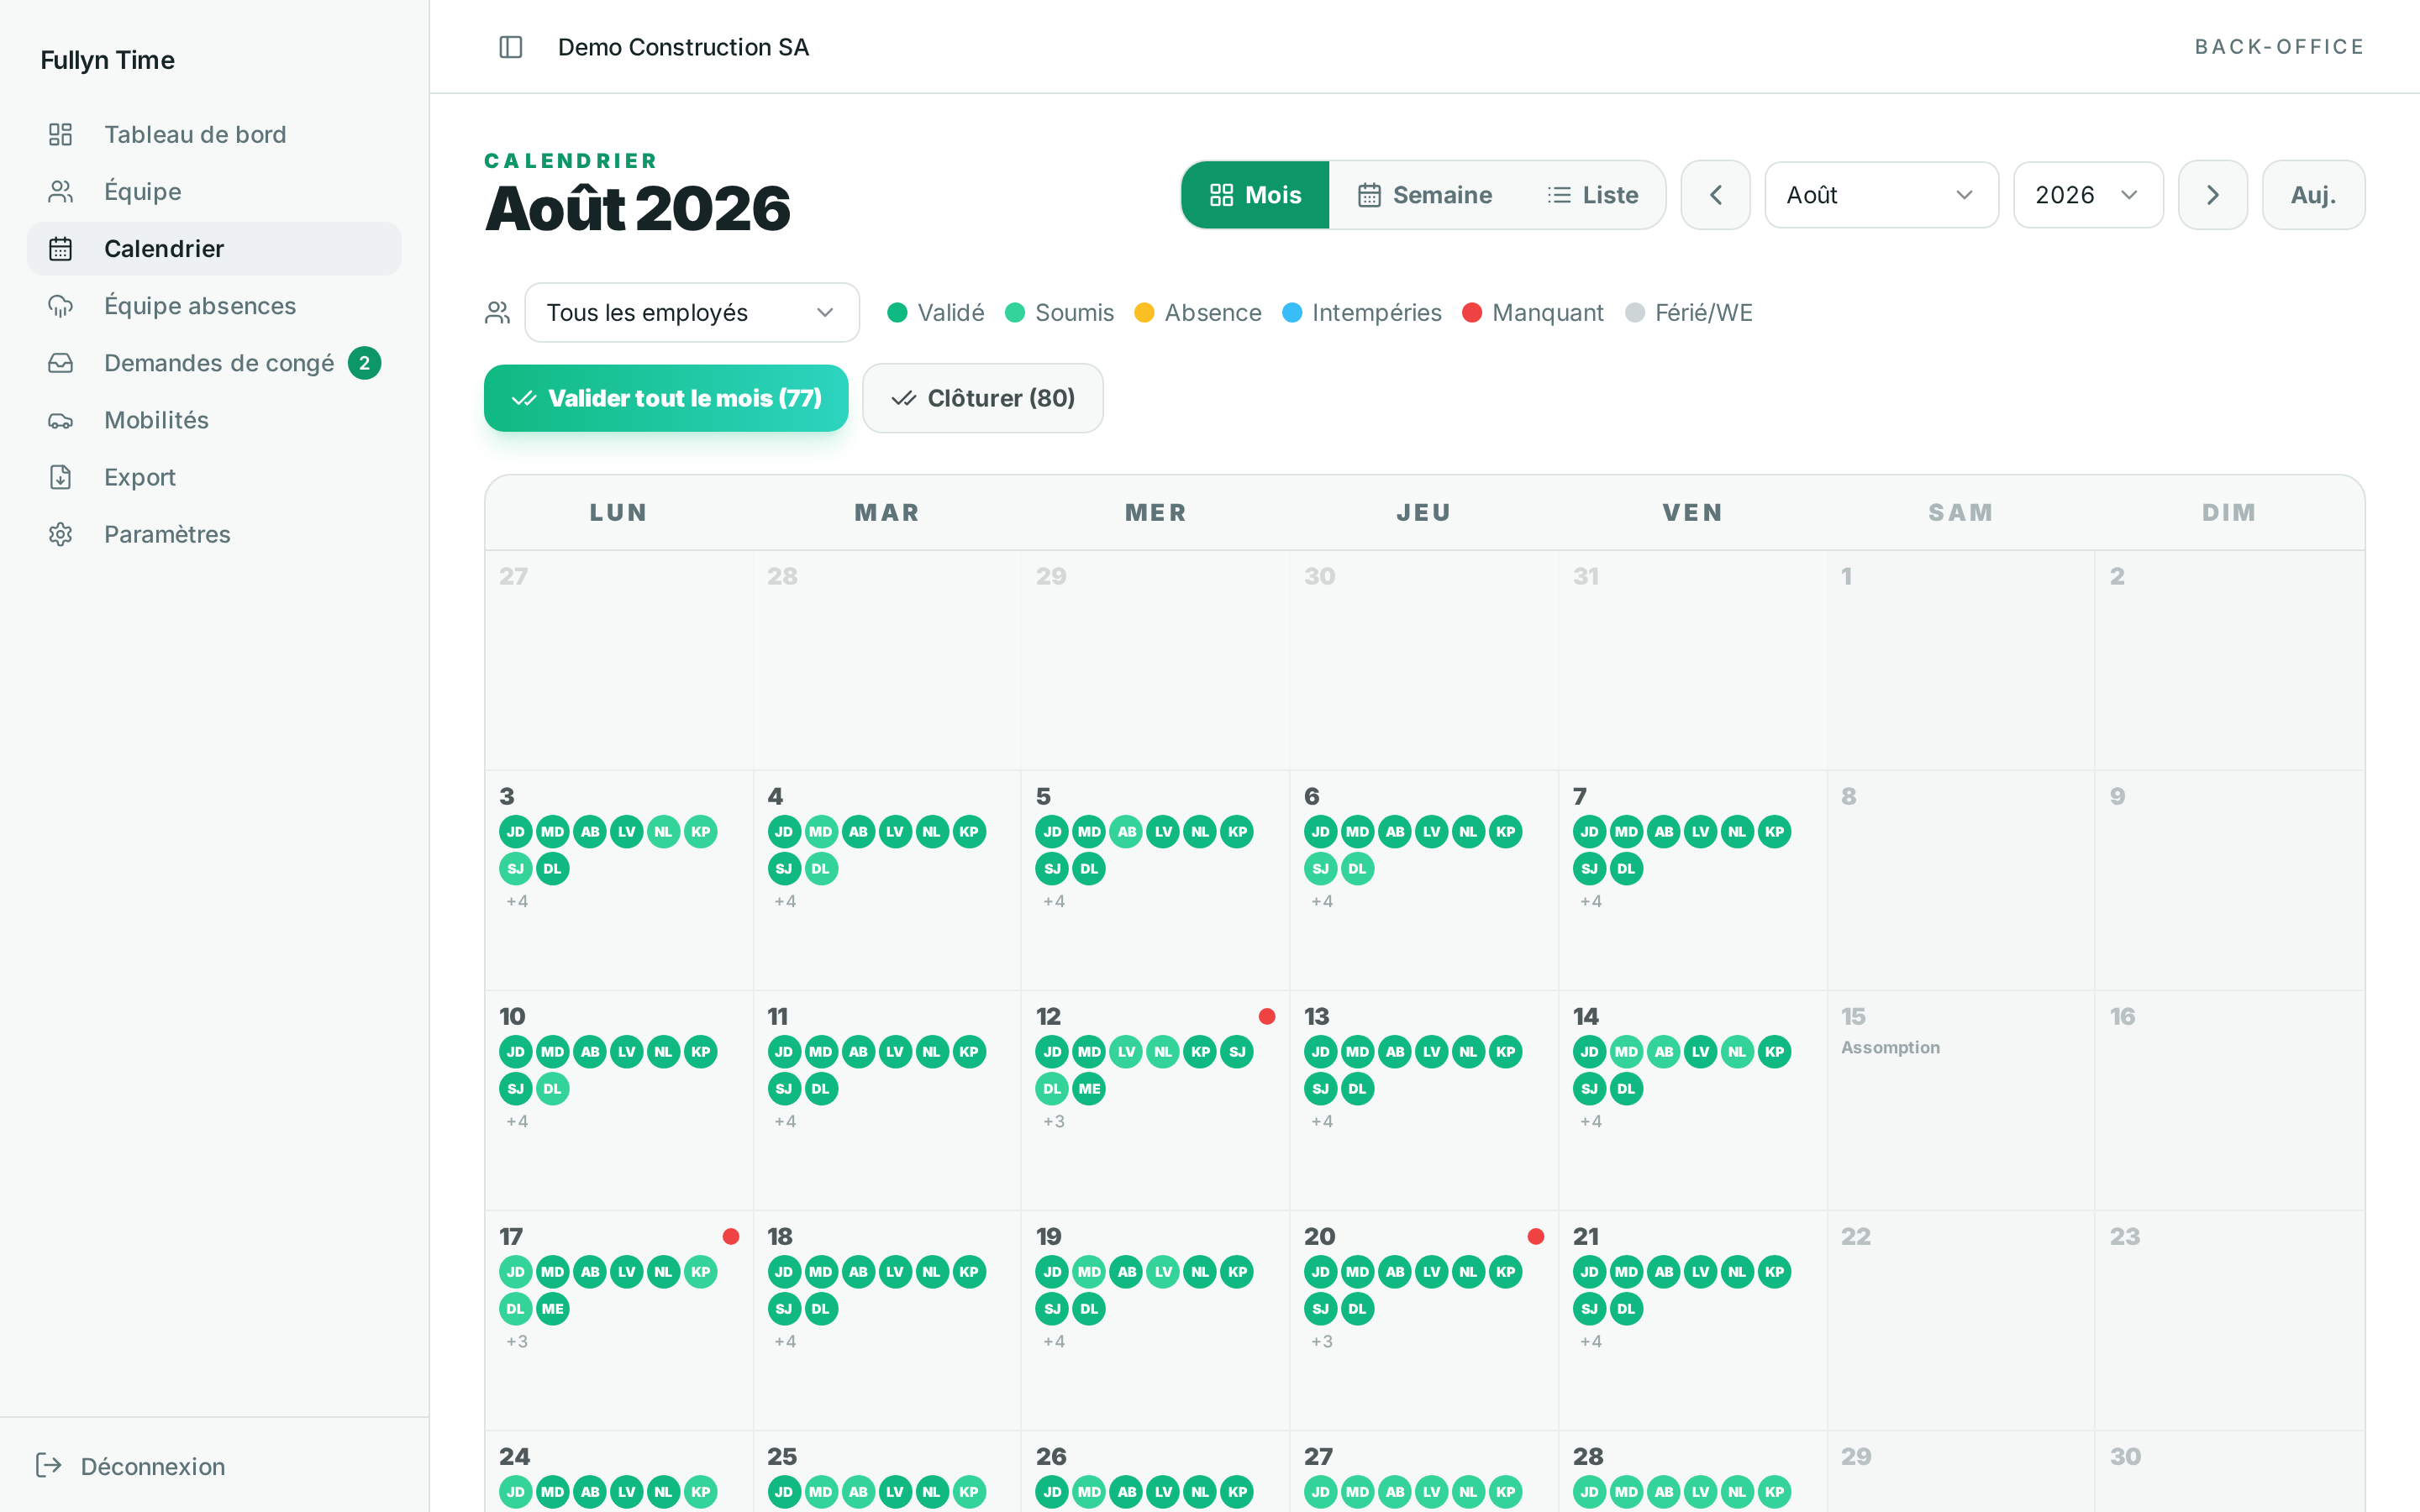Click KP avatar on August 7
This screenshot has width=2420, height=1512.
point(1775,832)
